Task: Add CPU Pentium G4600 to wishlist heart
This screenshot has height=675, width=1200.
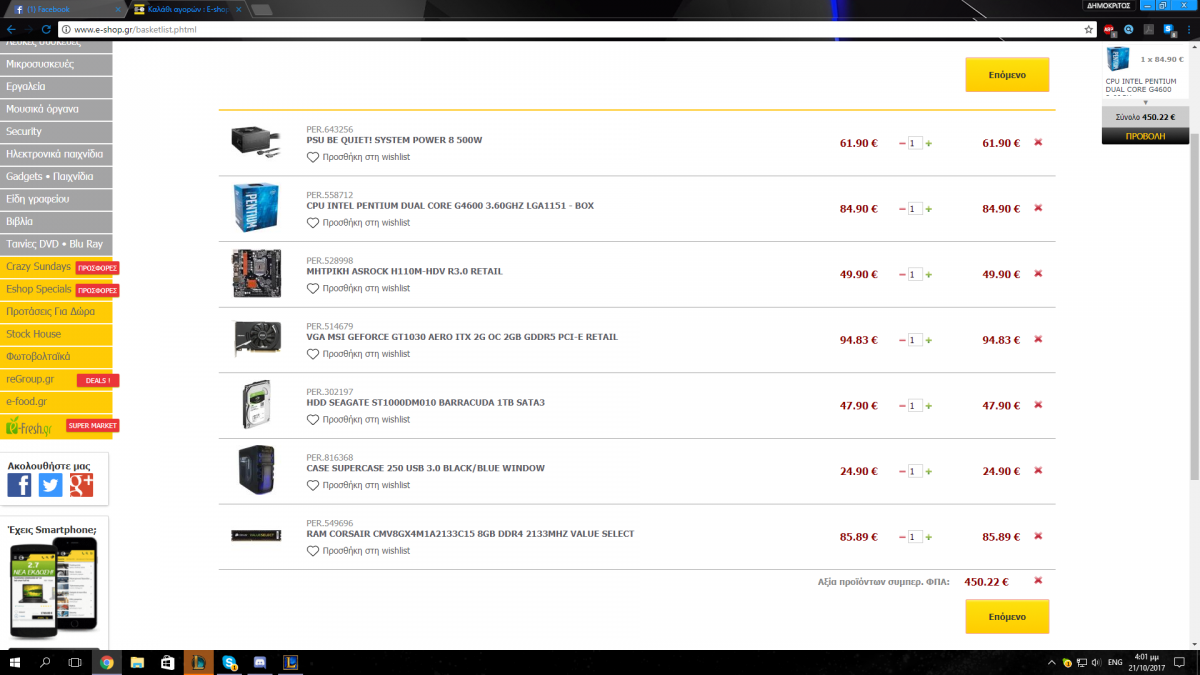Action: pos(313,222)
